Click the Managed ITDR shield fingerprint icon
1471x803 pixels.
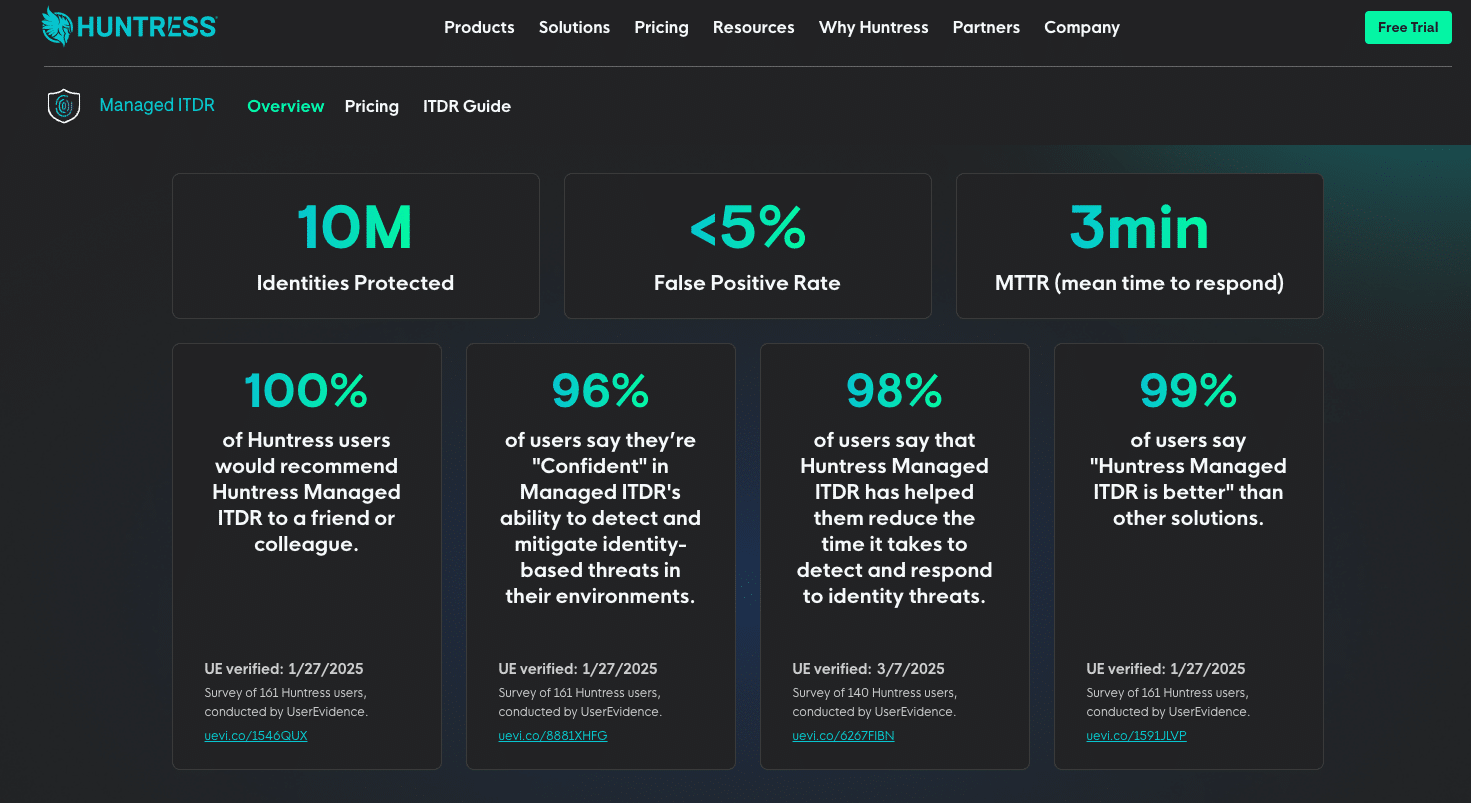pyautogui.click(x=64, y=106)
